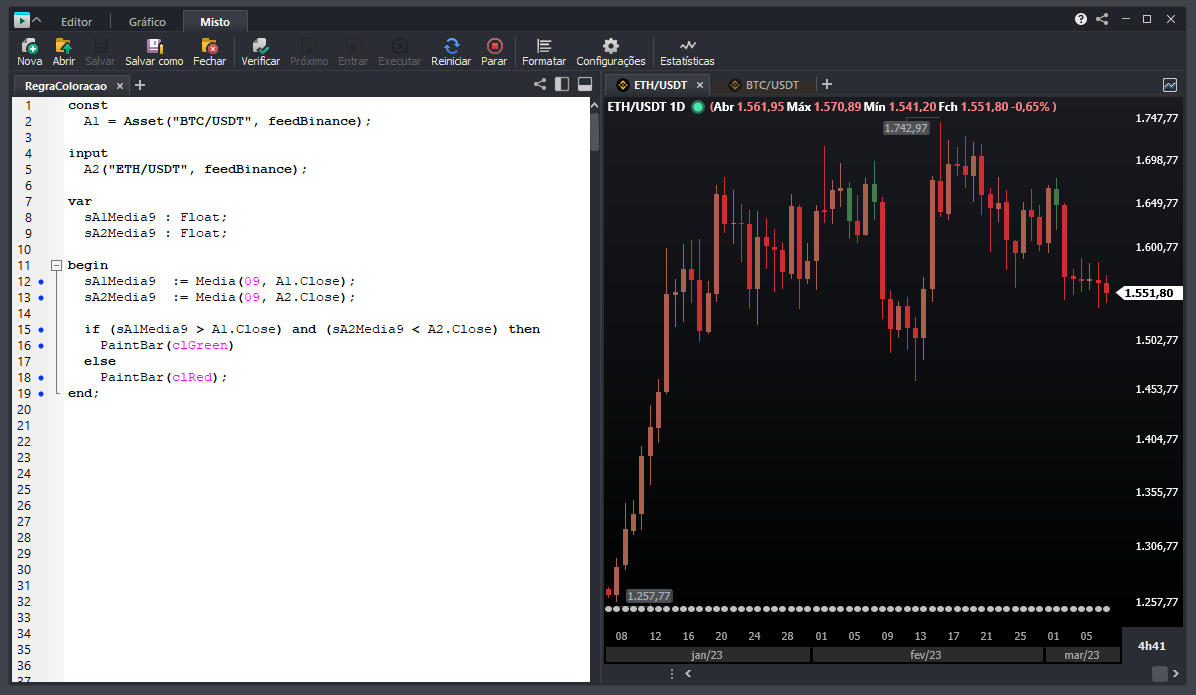
Task: Switch to the Gráfico tab
Action: 147,22
